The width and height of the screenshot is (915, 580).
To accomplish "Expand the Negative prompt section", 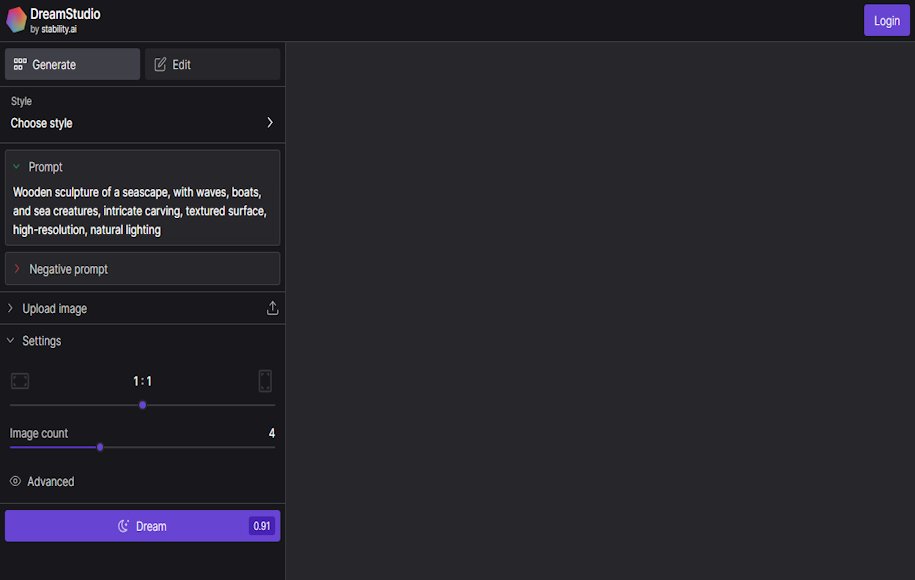I will pyautogui.click(x=16, y=269).
